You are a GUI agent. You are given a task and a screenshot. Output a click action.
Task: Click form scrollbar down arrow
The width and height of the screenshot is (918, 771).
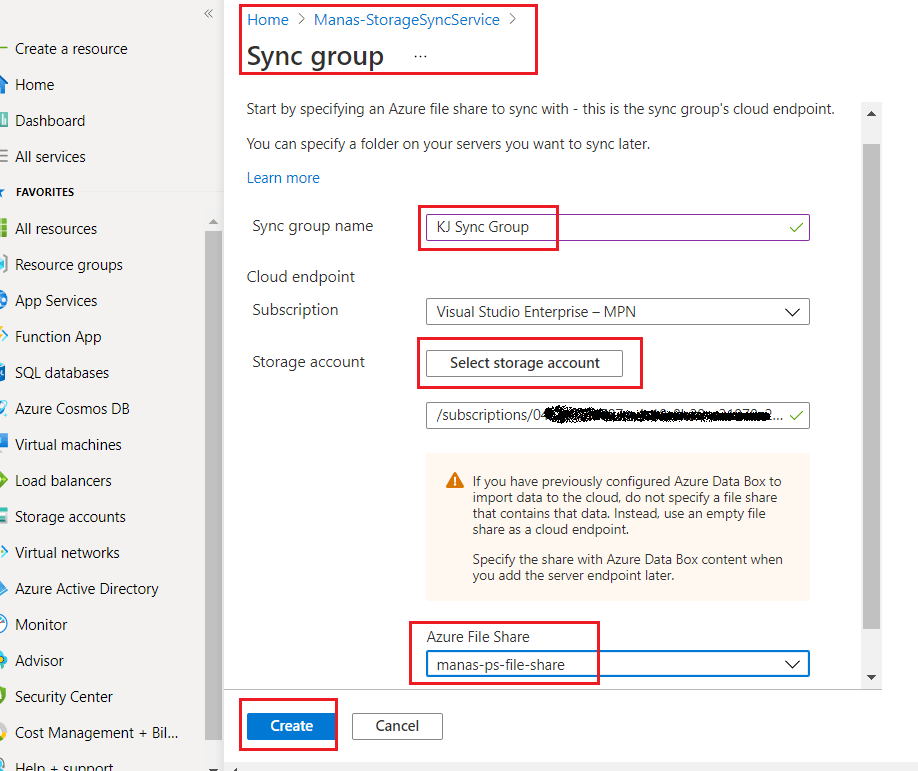871,677
